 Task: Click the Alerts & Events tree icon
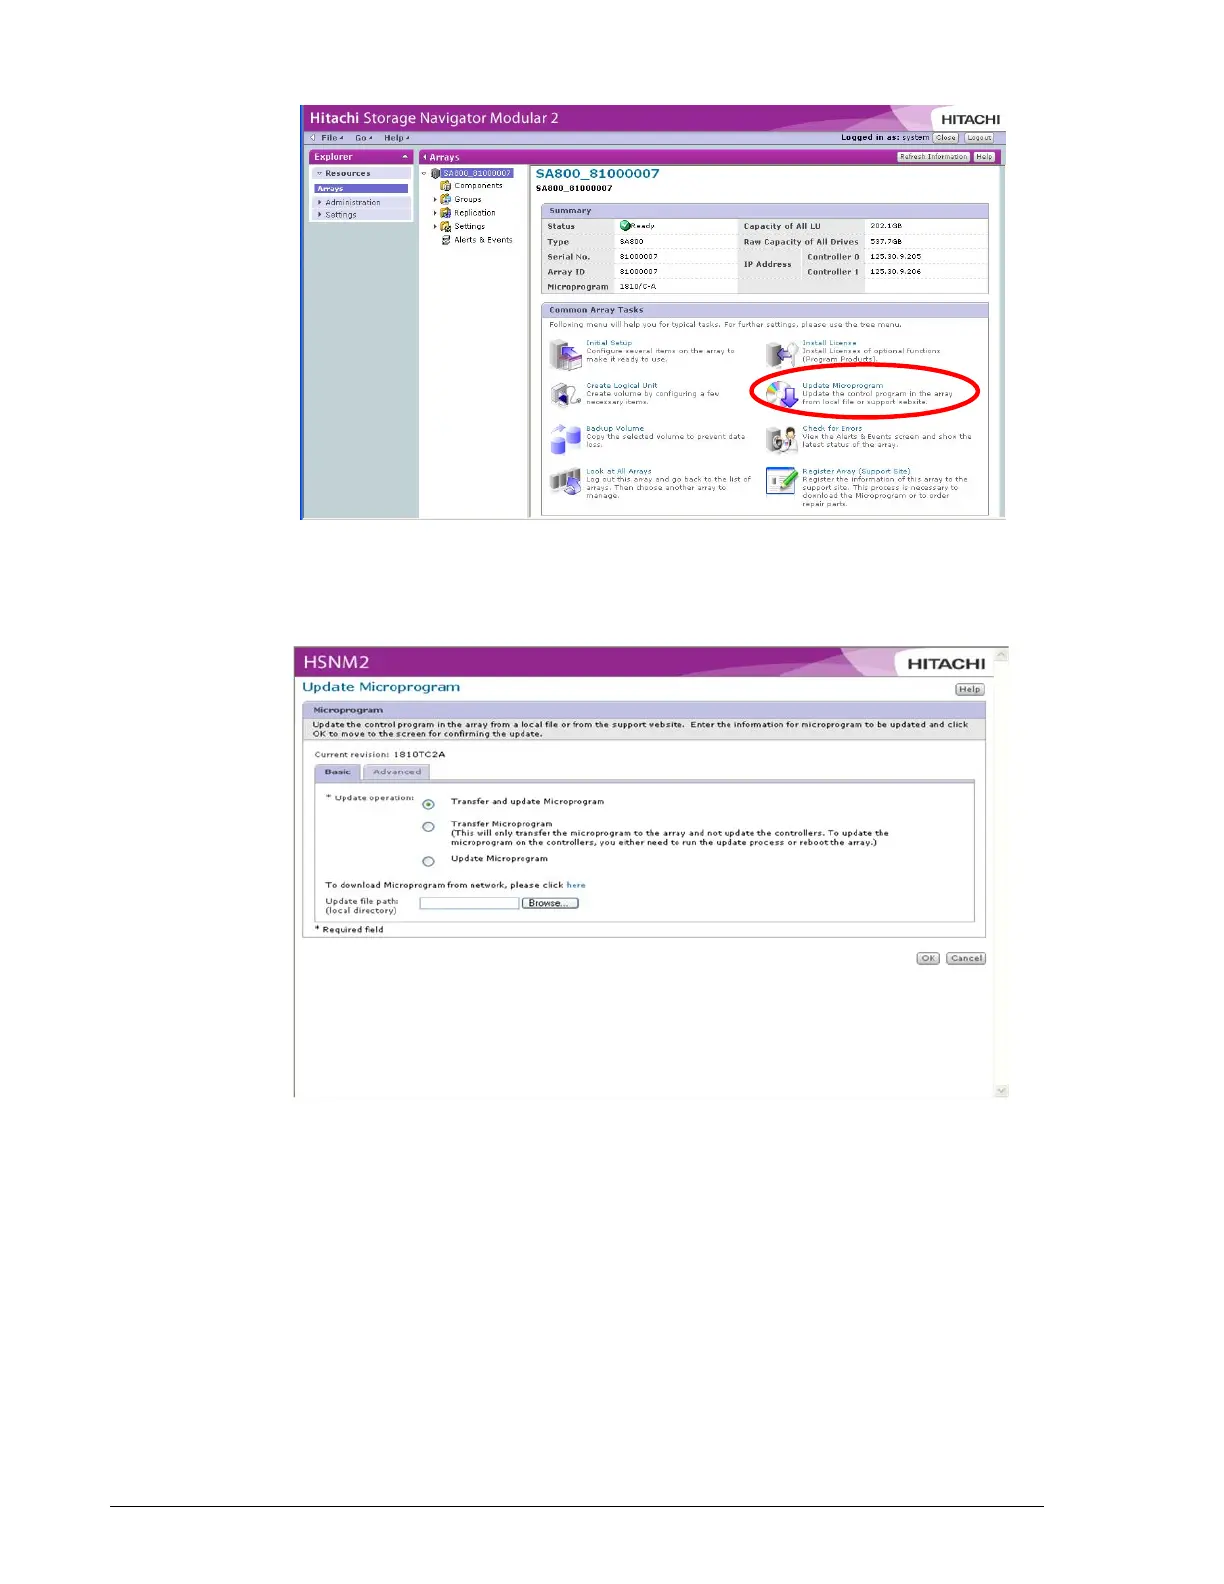tap(446, 240)
